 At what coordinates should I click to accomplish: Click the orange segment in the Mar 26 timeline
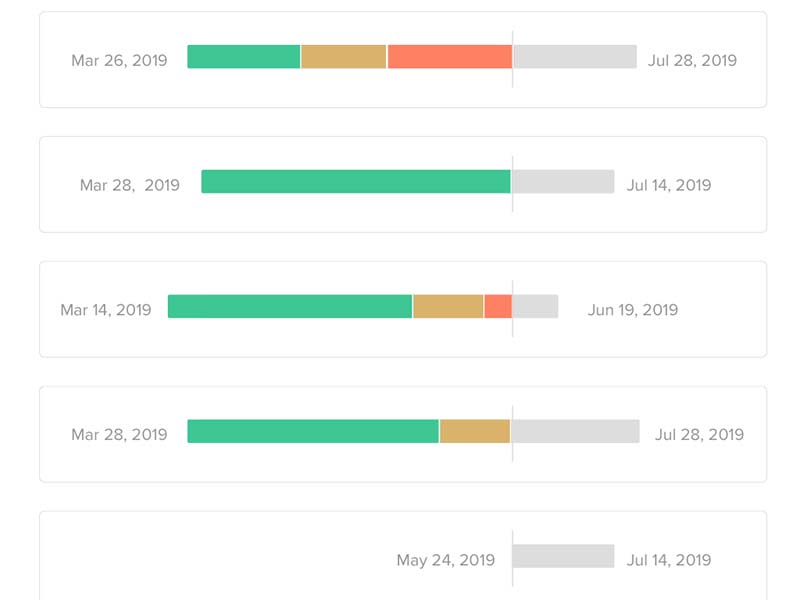pos(450,57)
